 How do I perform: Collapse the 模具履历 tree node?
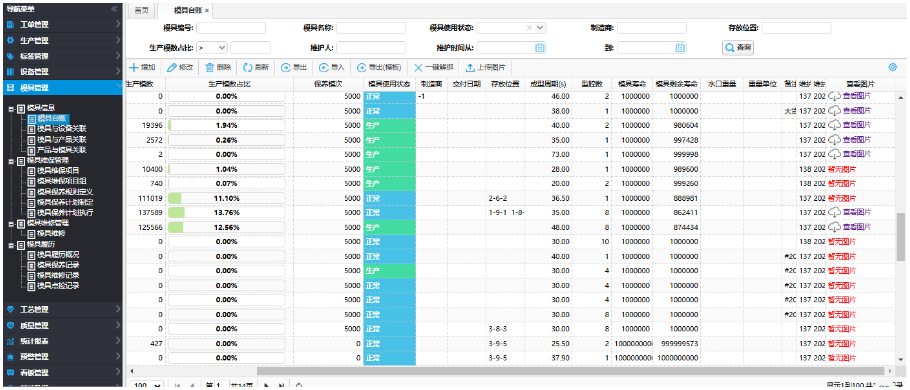click(11, 244)
